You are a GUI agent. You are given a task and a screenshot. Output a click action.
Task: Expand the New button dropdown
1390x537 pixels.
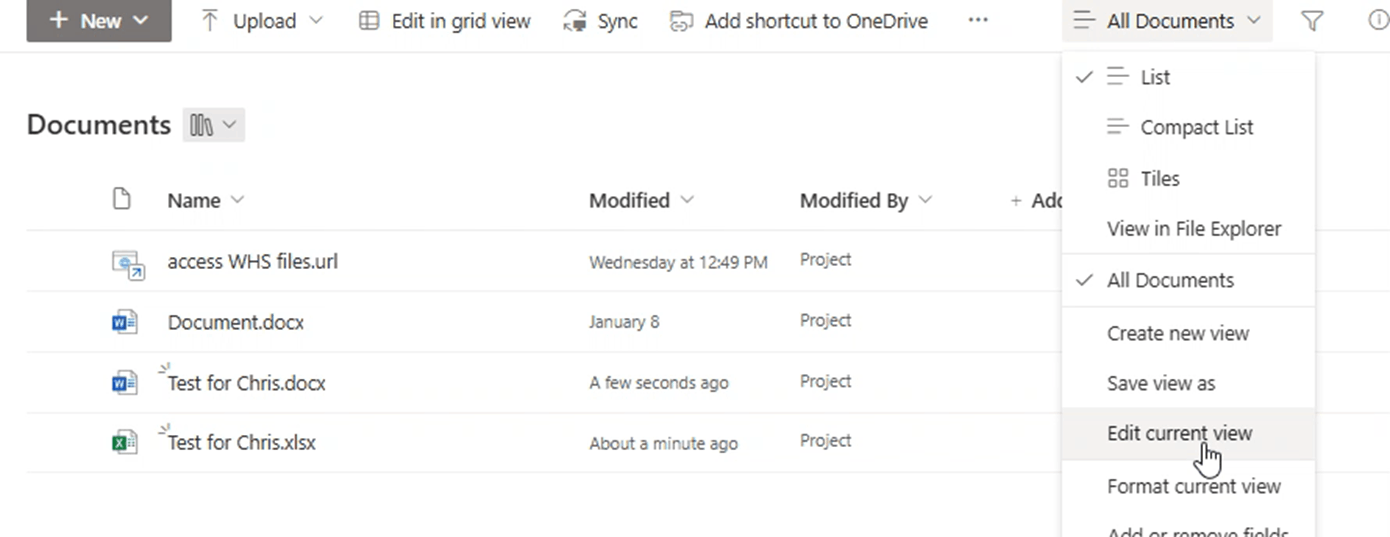(x=99, y=21)
